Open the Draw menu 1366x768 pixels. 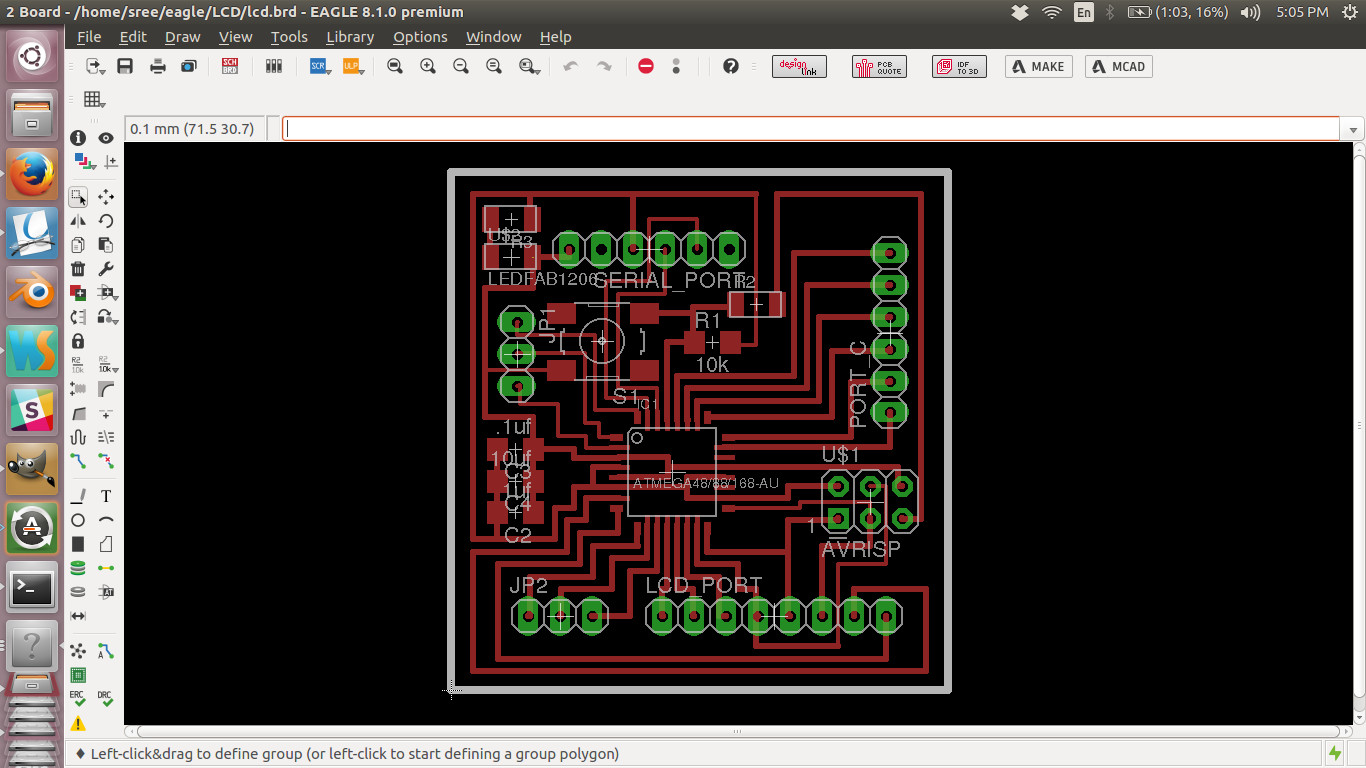183,37
